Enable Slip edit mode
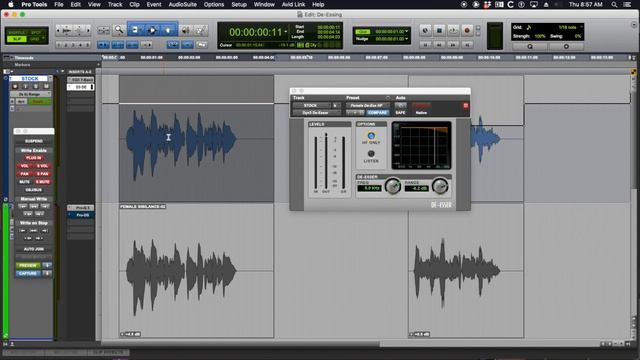 click(x=17, y=39)
